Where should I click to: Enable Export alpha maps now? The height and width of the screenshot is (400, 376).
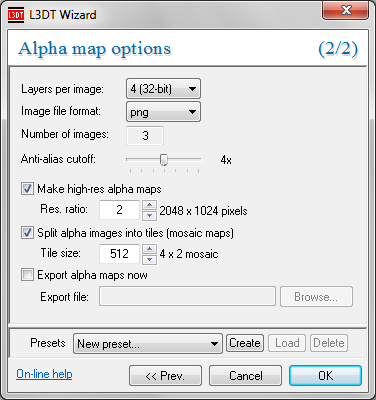[x=27, y=275]
